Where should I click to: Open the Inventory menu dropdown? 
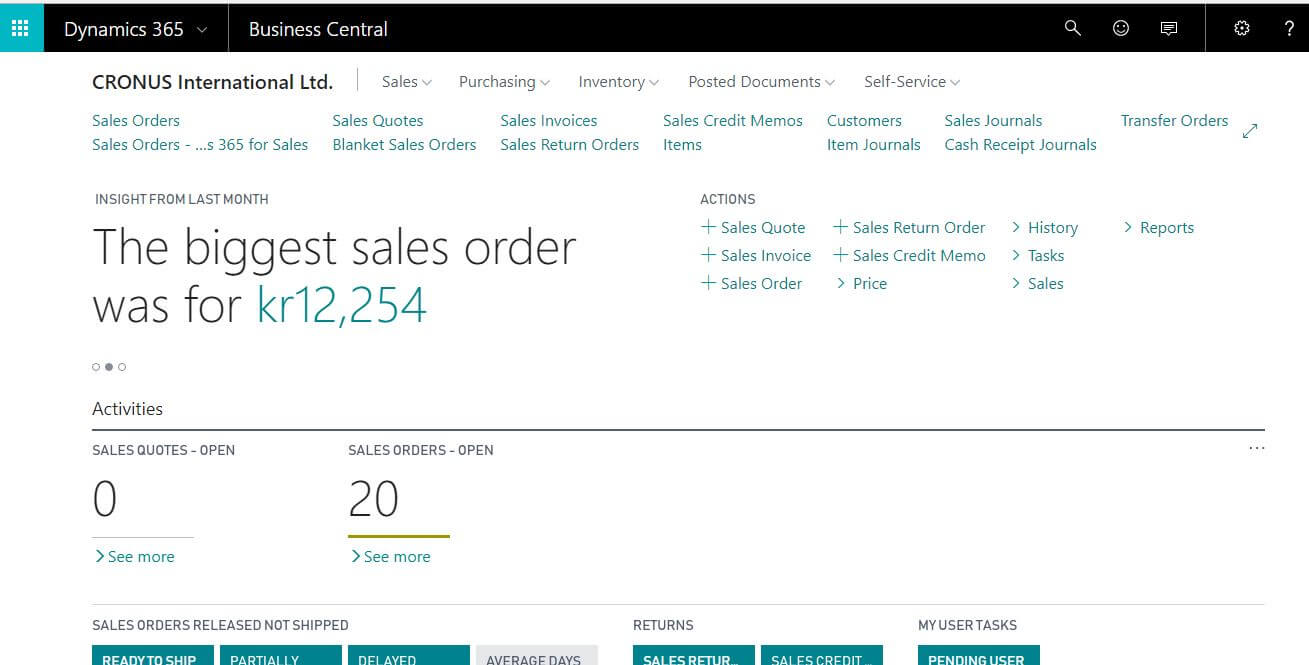tap(618, 82)
